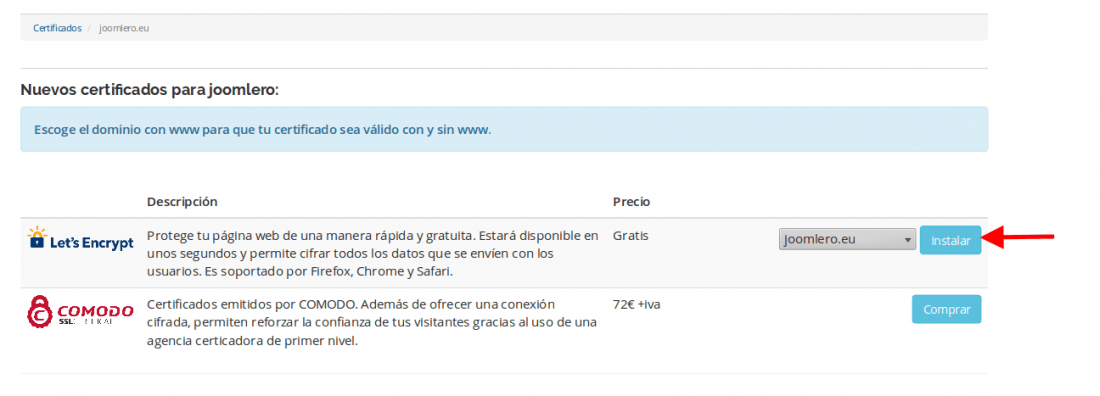Click the breadcrumb slash separator
Viewport: 1100px width, 396px height.
point(90,28)
